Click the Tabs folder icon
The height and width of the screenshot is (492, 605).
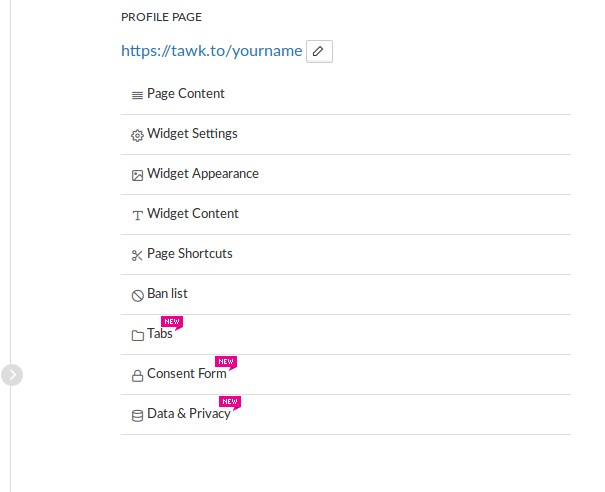137,335
